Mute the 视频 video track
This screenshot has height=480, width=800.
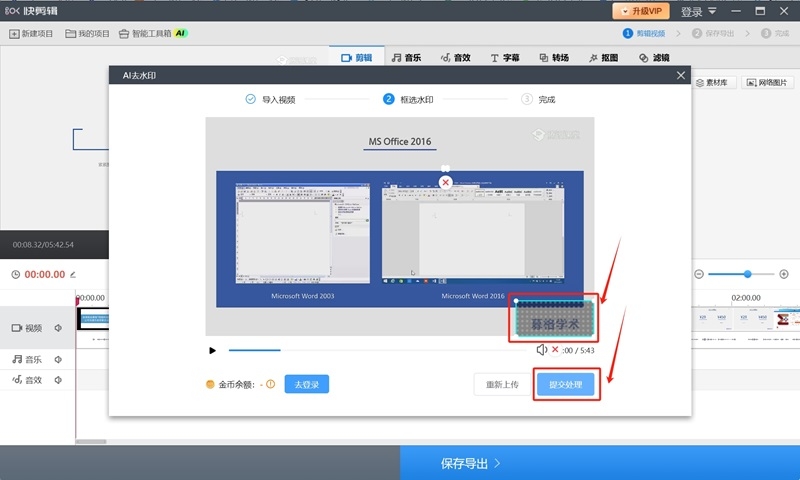pos(58,328)
